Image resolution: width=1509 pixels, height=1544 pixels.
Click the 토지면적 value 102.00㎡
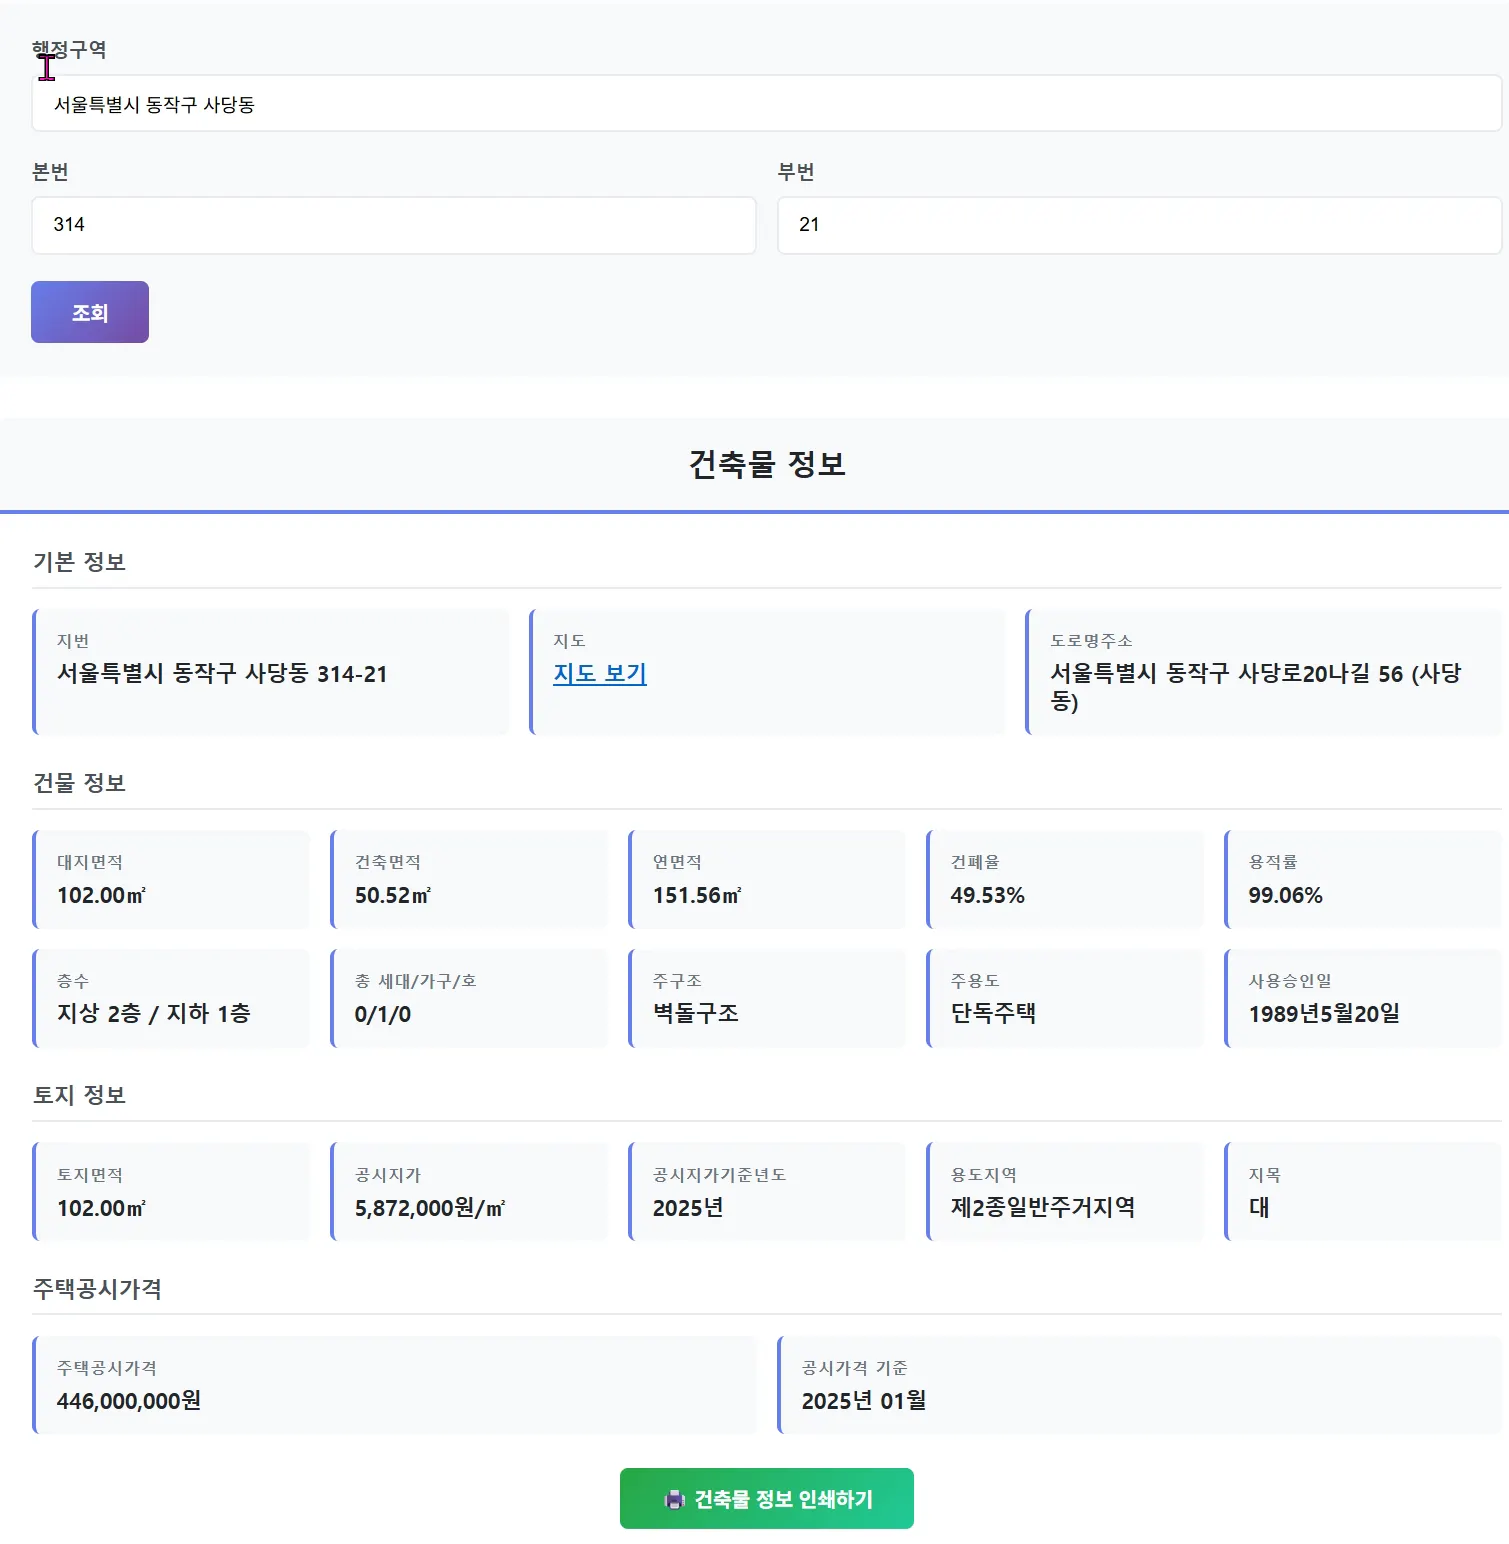101,1208
